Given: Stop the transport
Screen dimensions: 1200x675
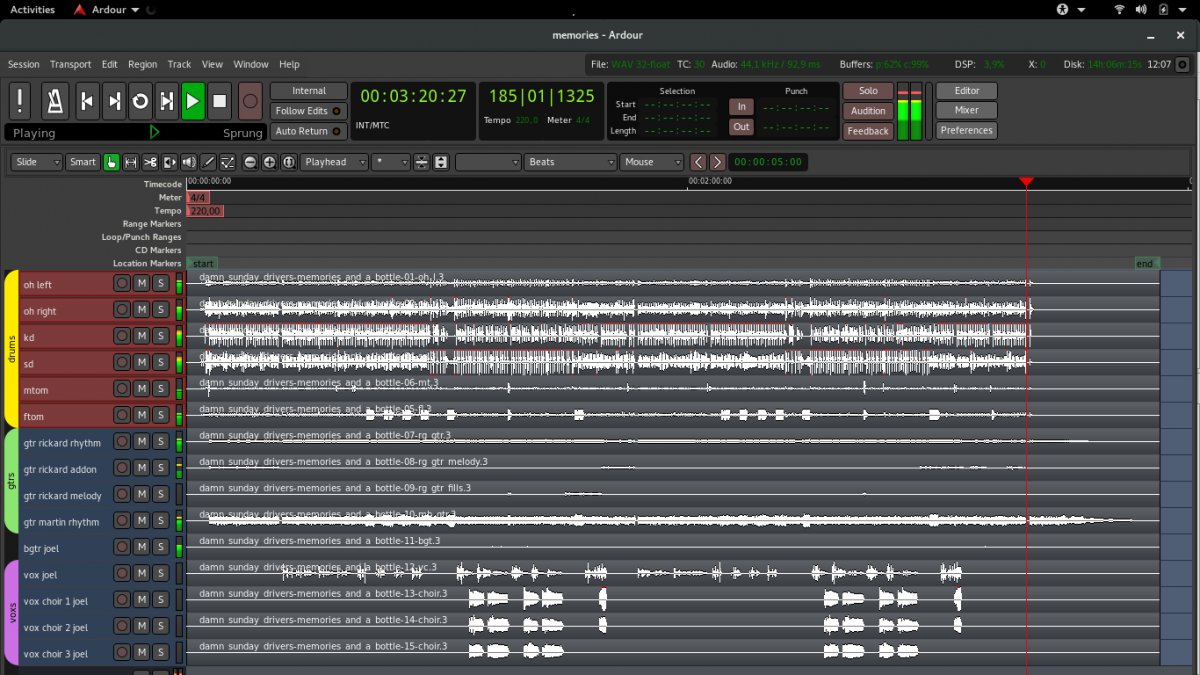Looking at the screenshot, I should (220, 101).
